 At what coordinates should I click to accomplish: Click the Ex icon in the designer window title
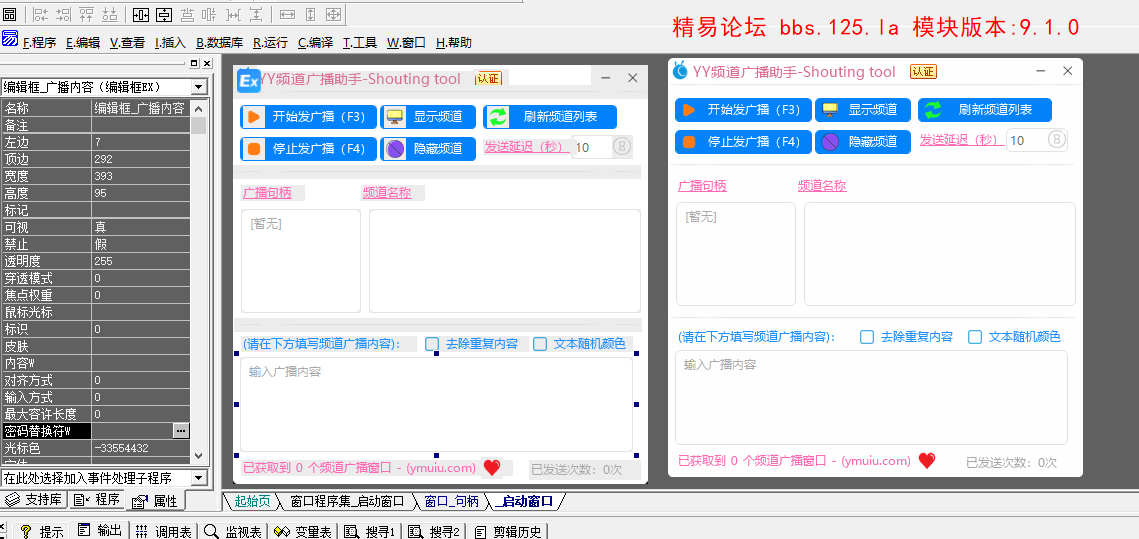(x=249, y=80)
